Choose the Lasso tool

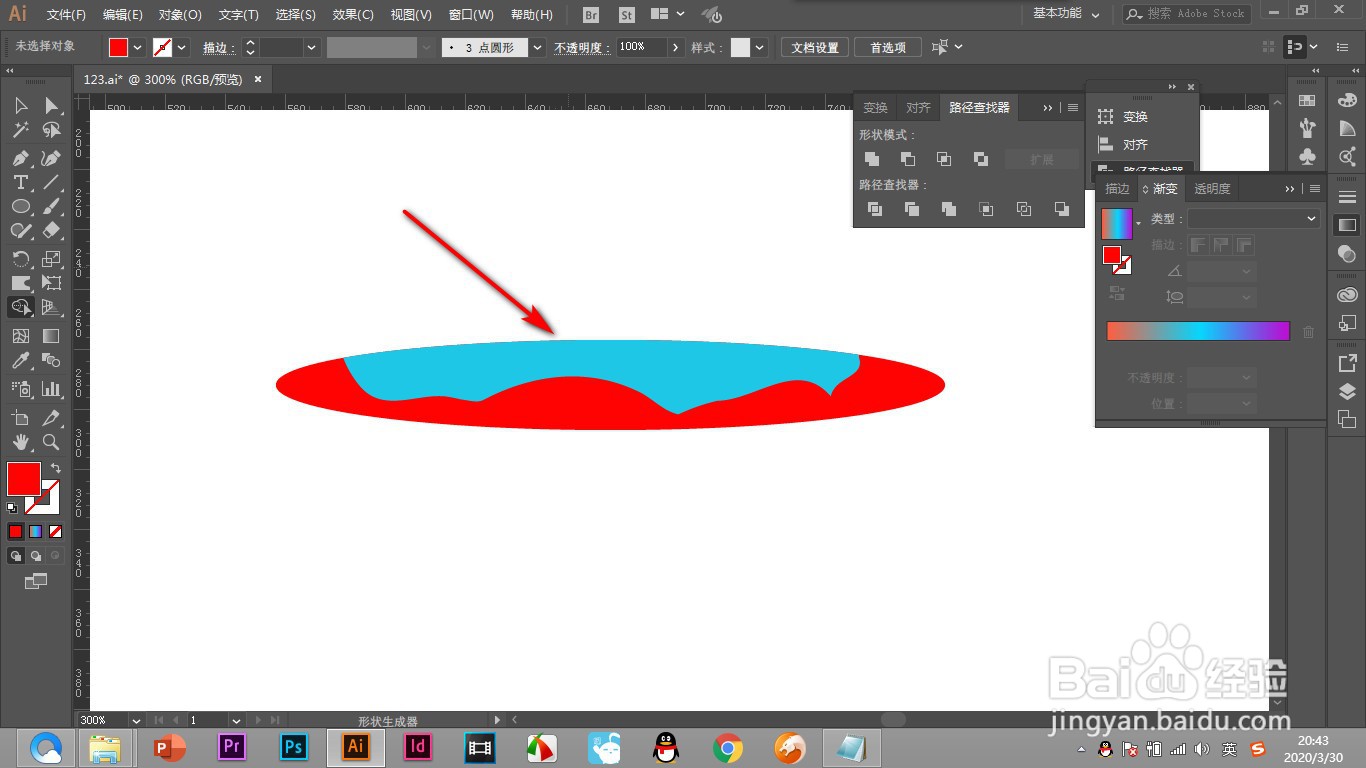(51, 130)
